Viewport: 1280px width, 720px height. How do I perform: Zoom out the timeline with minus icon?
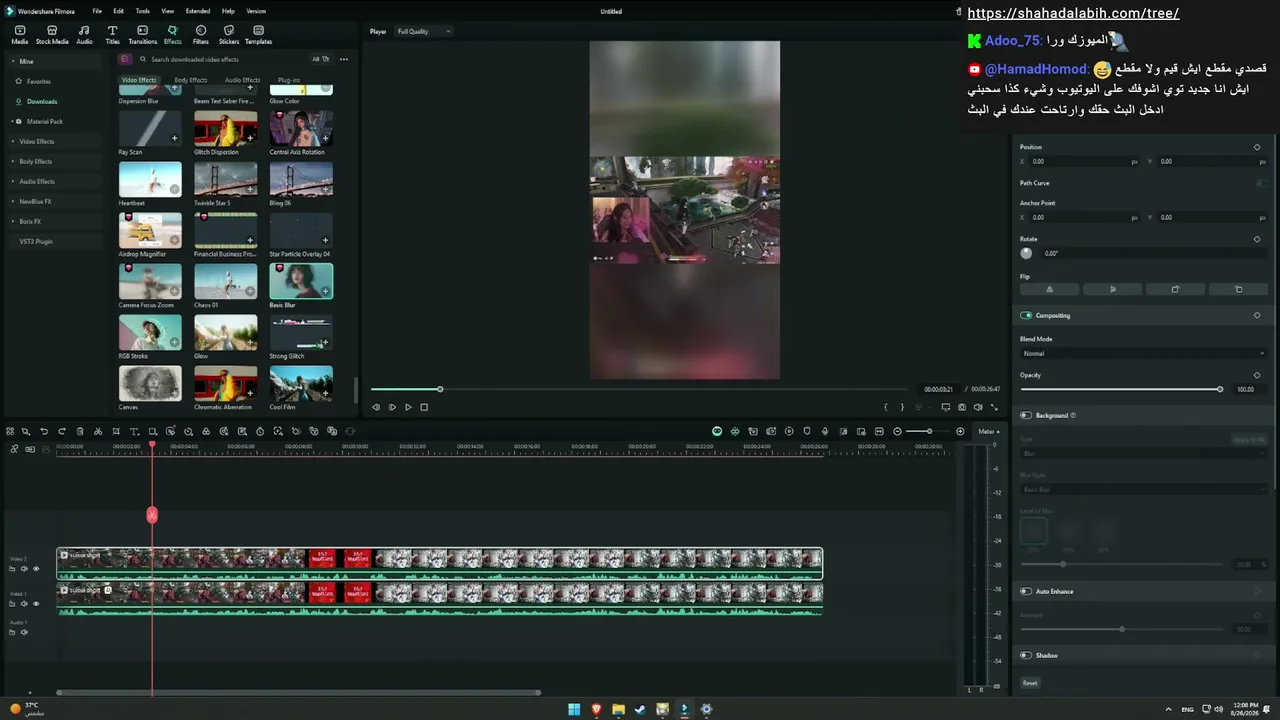(x=897, y=432)
